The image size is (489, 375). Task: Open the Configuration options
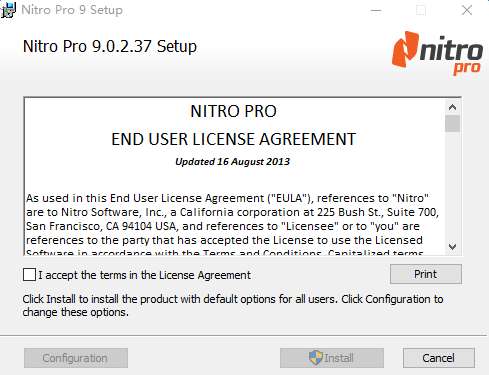point(76,358)
